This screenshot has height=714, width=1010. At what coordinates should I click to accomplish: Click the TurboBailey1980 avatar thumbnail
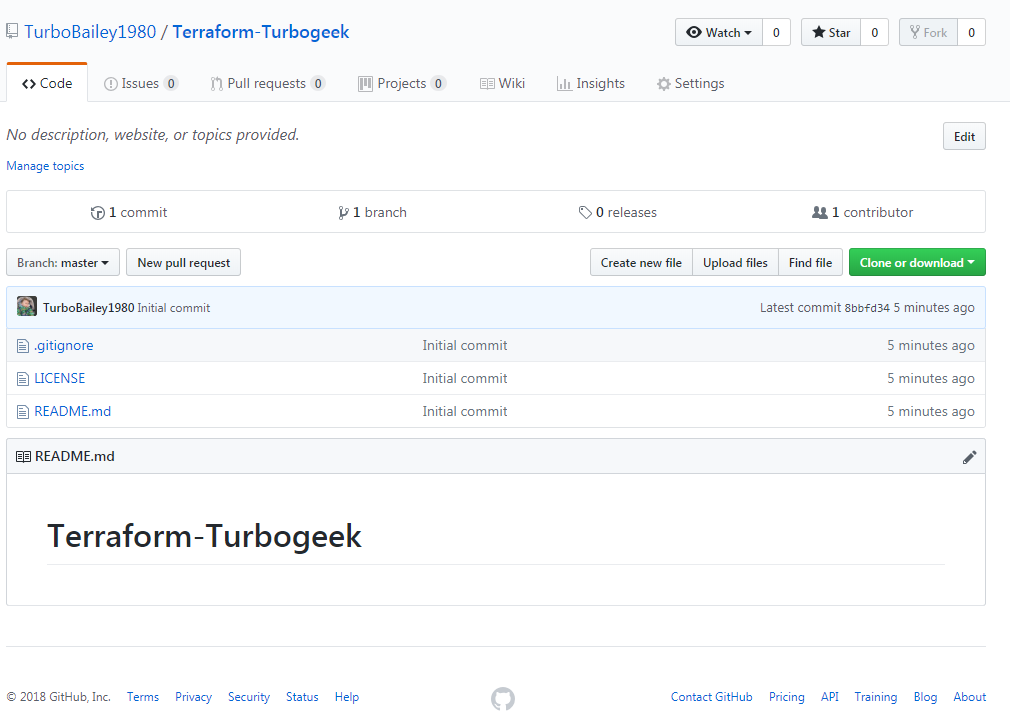tap(26, 306)
